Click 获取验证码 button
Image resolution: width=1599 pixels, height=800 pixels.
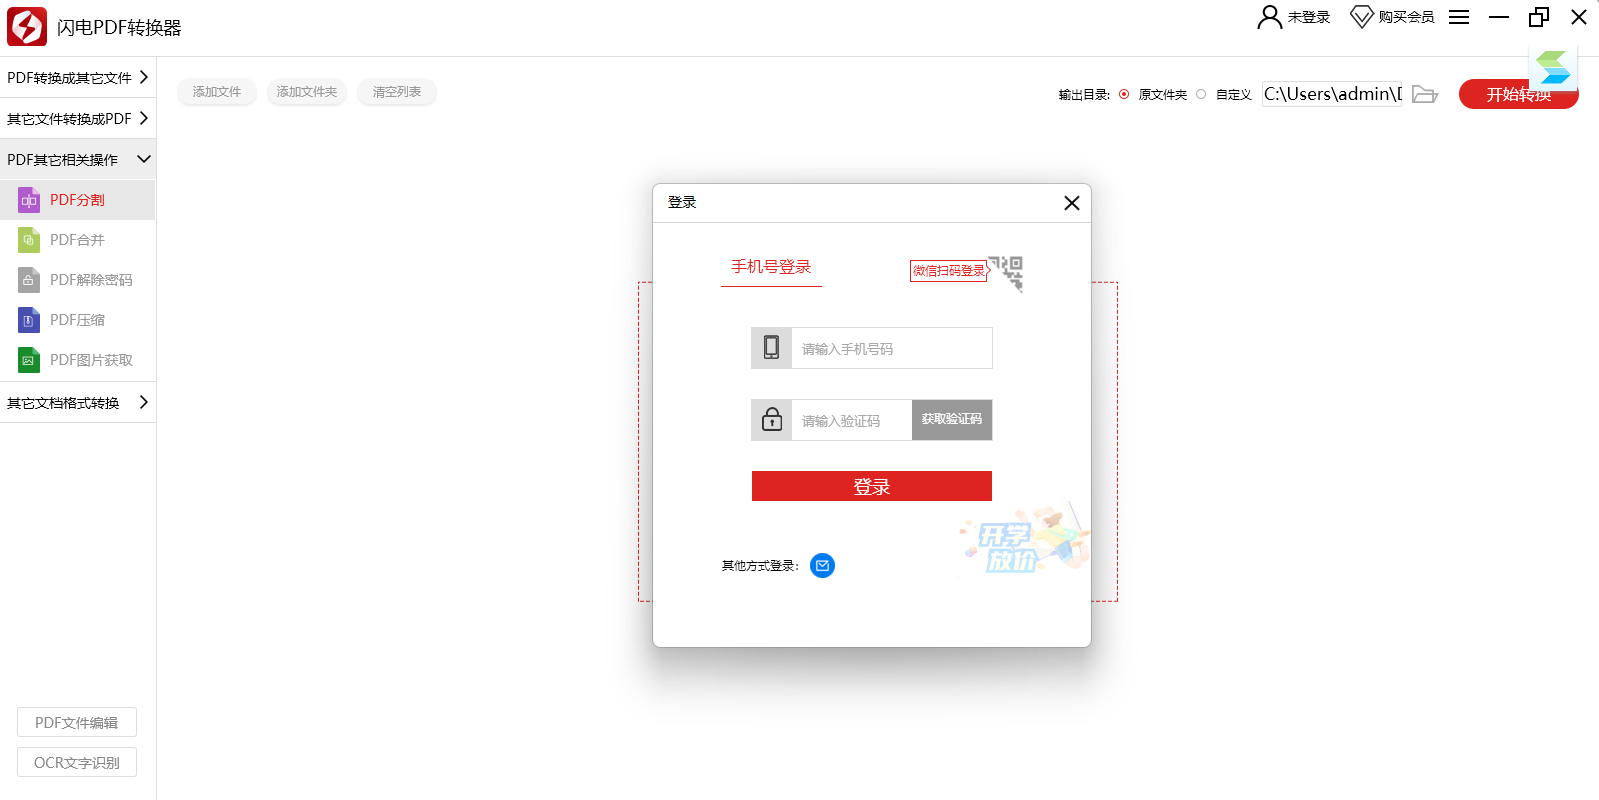pyautogui.click(x=952, y=420)
